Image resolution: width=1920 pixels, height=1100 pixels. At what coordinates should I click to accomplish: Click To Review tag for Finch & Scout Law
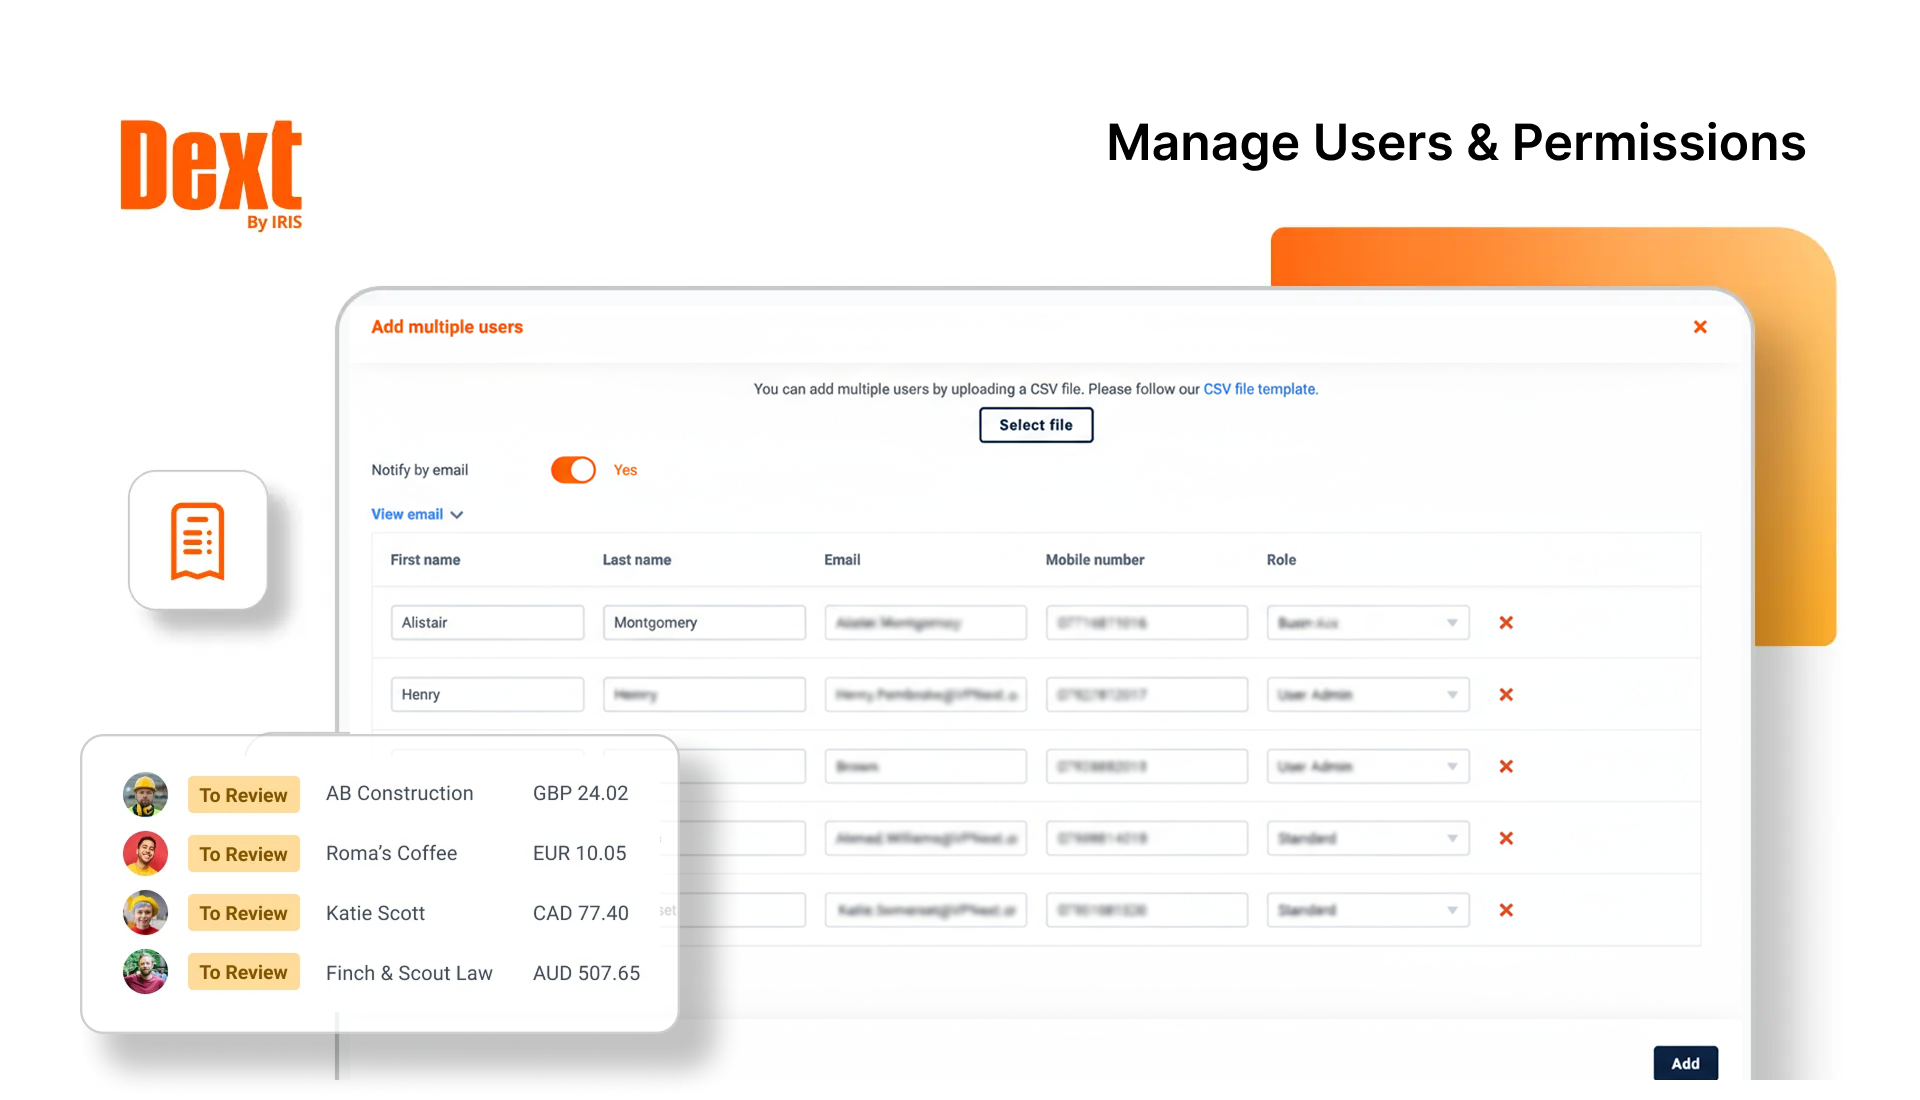(x=243, y=972)
